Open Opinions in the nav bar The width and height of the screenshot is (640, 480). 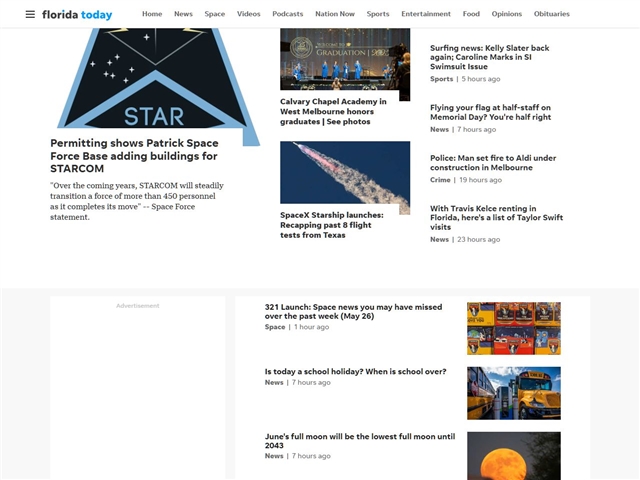[x=507, y=14]
